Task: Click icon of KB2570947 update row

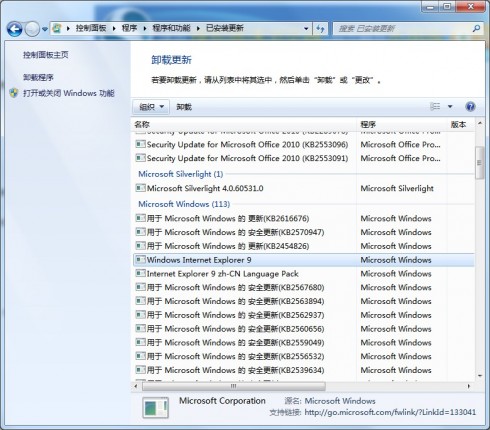Action: [140, 232]
